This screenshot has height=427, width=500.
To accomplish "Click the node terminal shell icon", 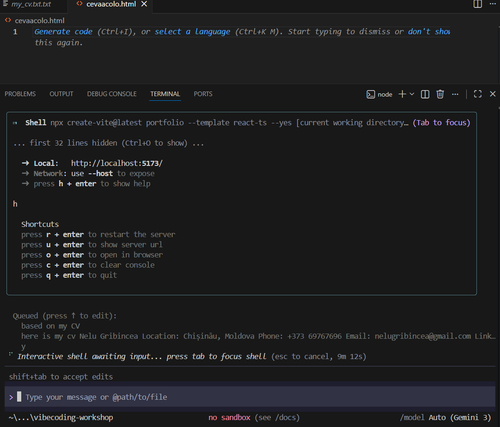I will coord(370,94).
